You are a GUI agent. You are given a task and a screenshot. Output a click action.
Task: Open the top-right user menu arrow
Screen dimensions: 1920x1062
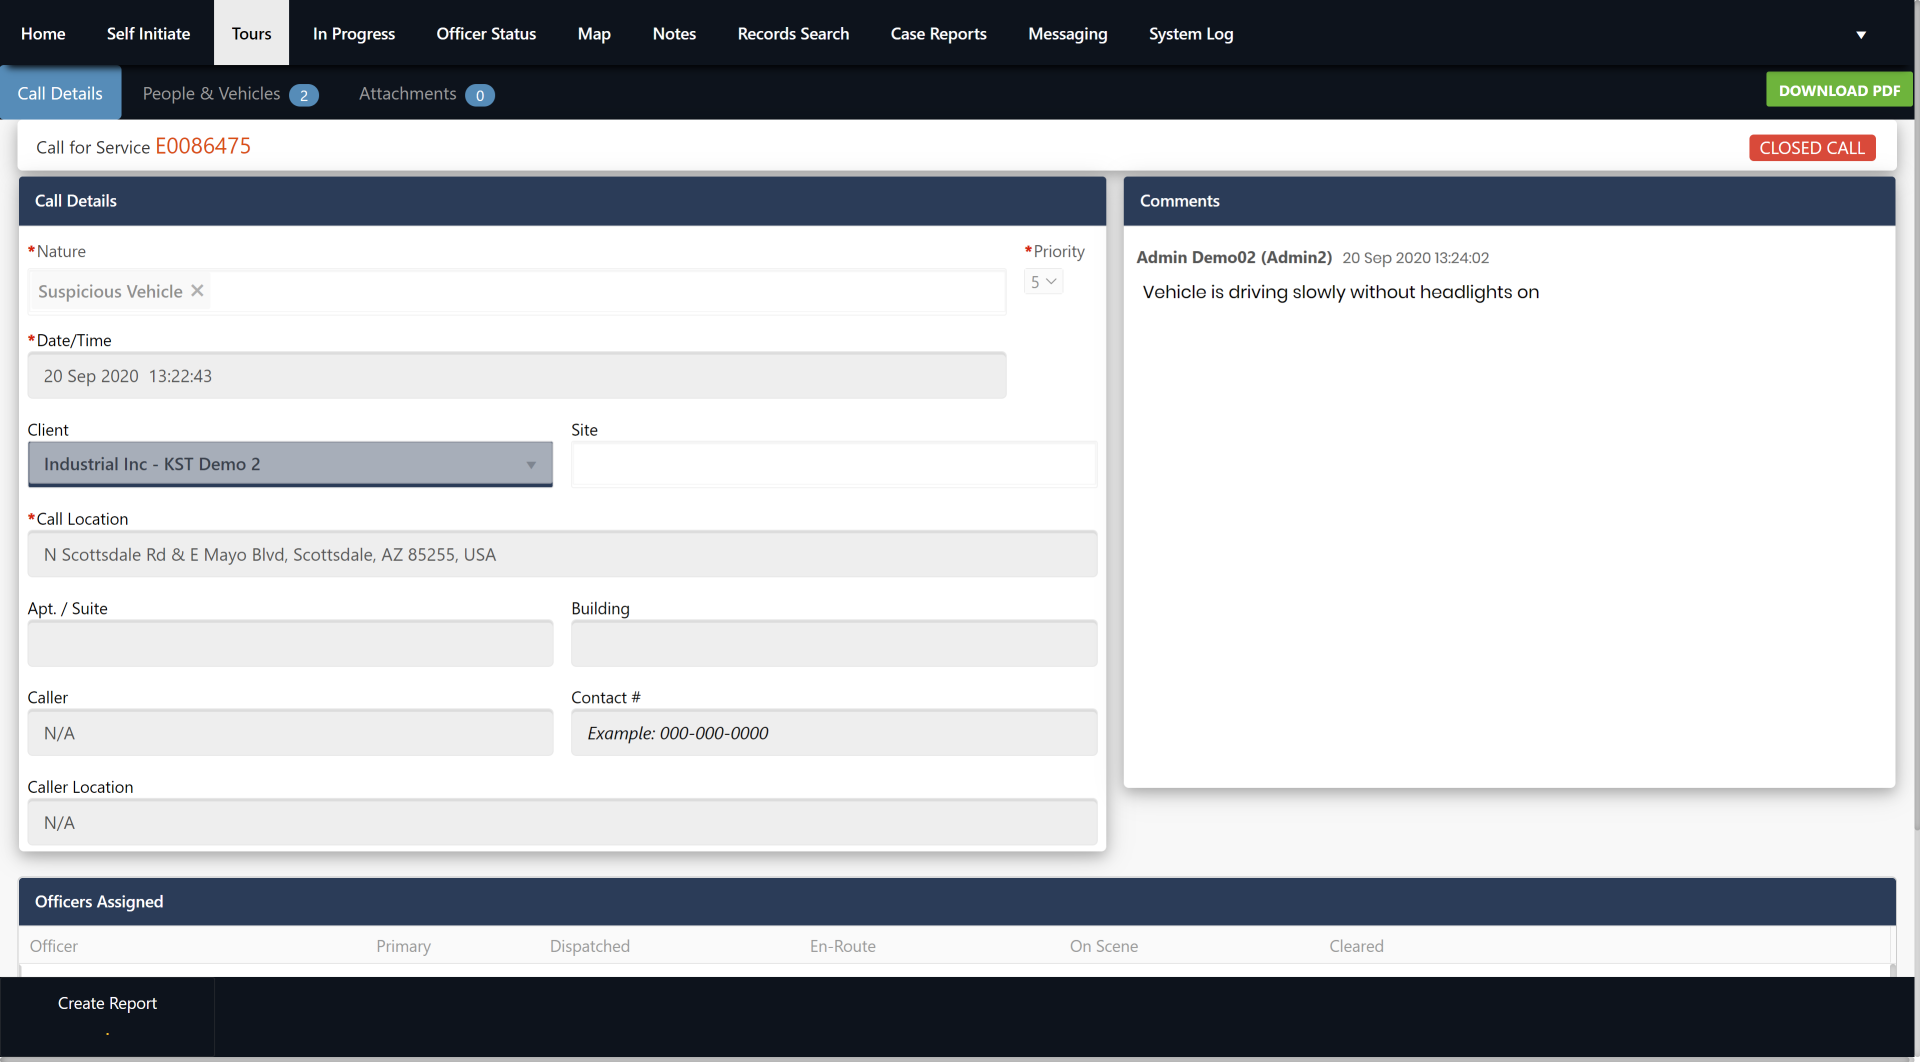click(1861, 35)
